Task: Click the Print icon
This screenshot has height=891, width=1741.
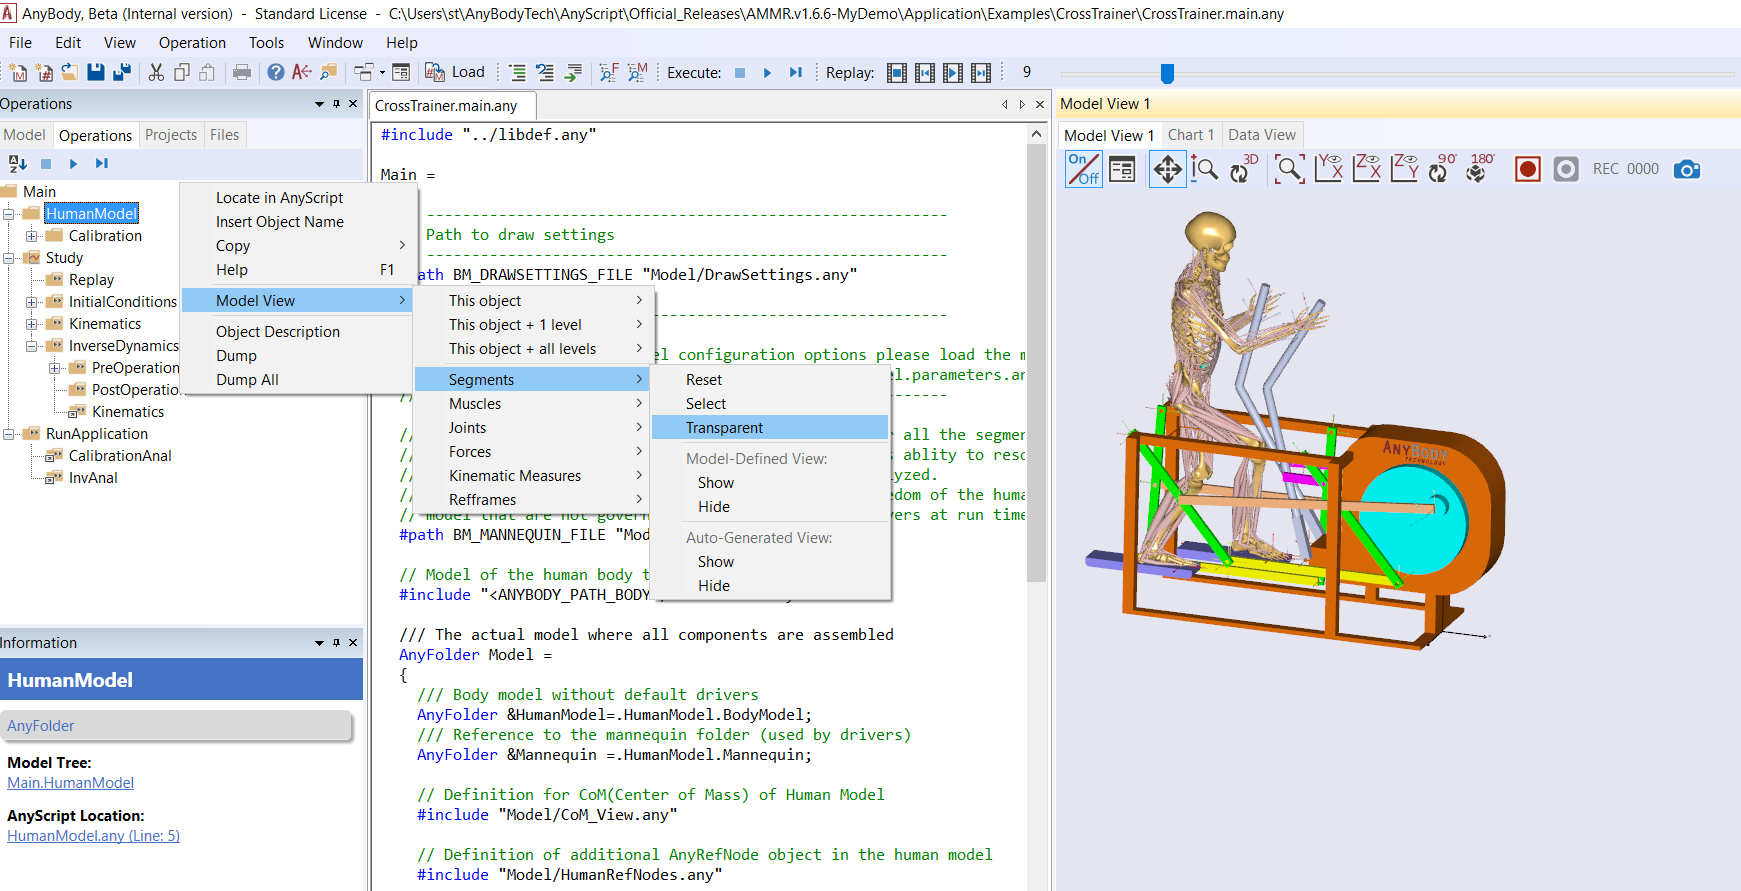Action: (242, 72)
